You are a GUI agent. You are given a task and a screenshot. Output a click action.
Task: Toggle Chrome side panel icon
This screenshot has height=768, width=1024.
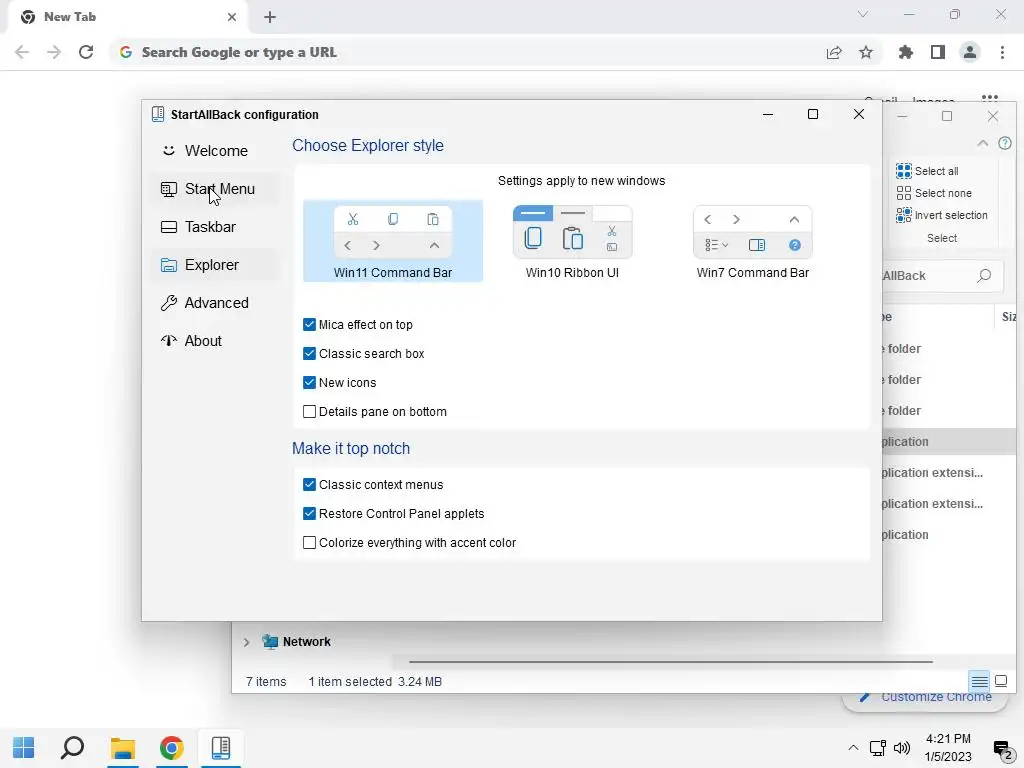coord(938,52)
